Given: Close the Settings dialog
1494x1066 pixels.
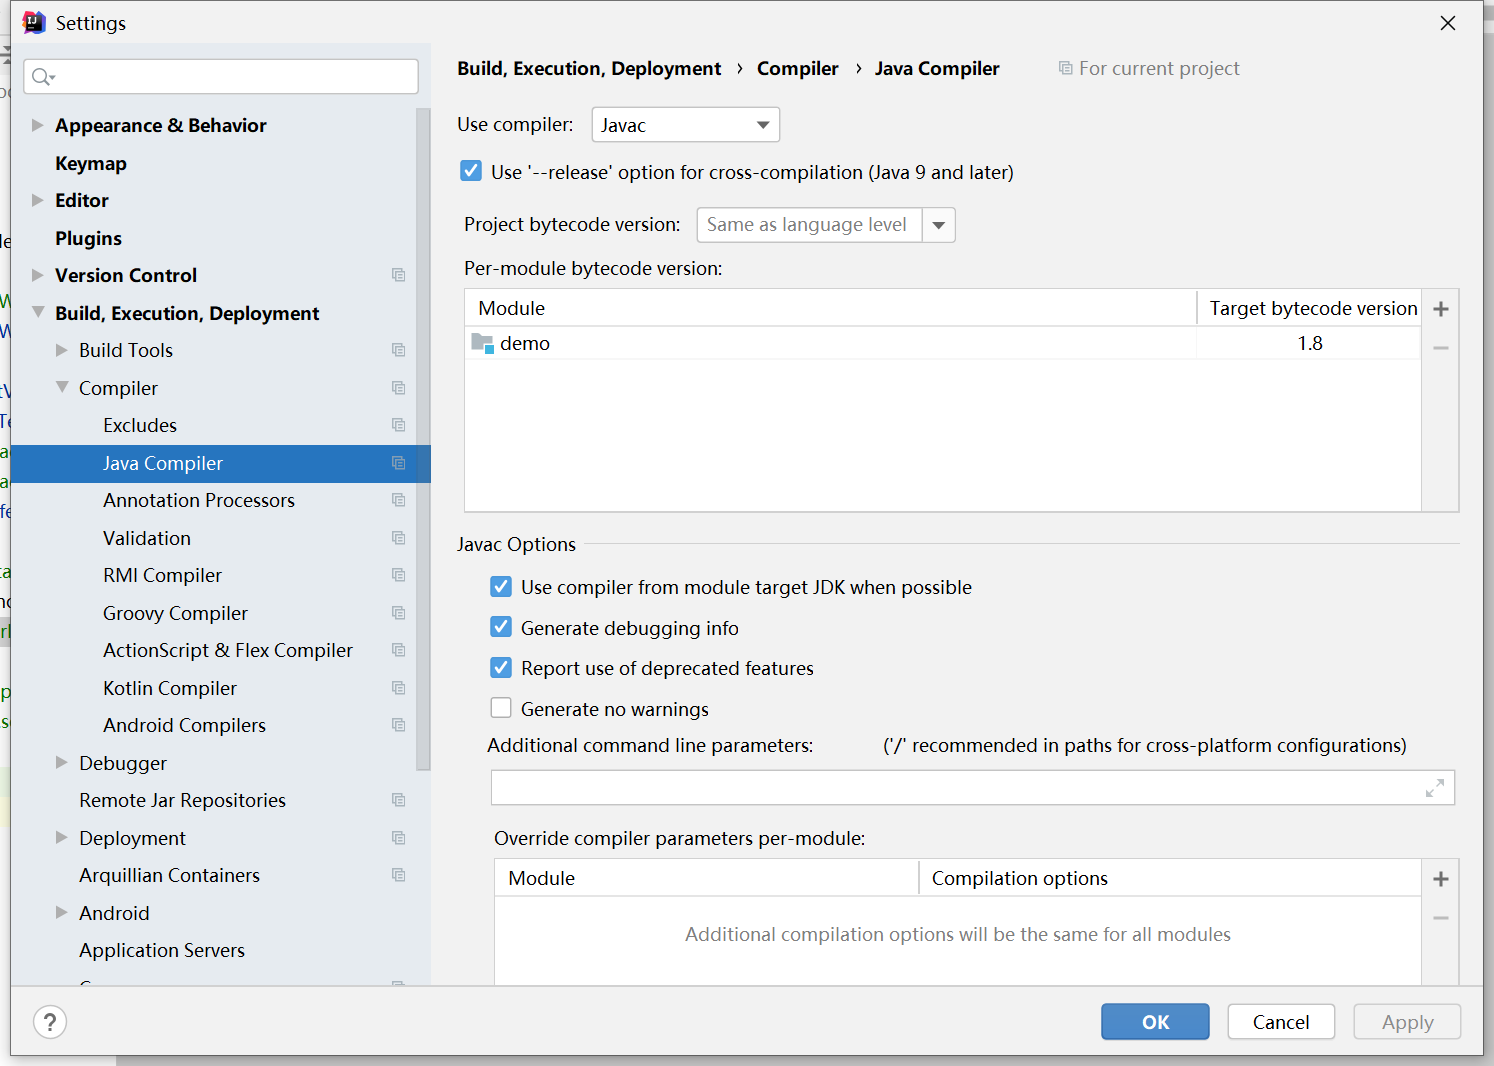Looking at the screenshot, I should [1448, 23].
